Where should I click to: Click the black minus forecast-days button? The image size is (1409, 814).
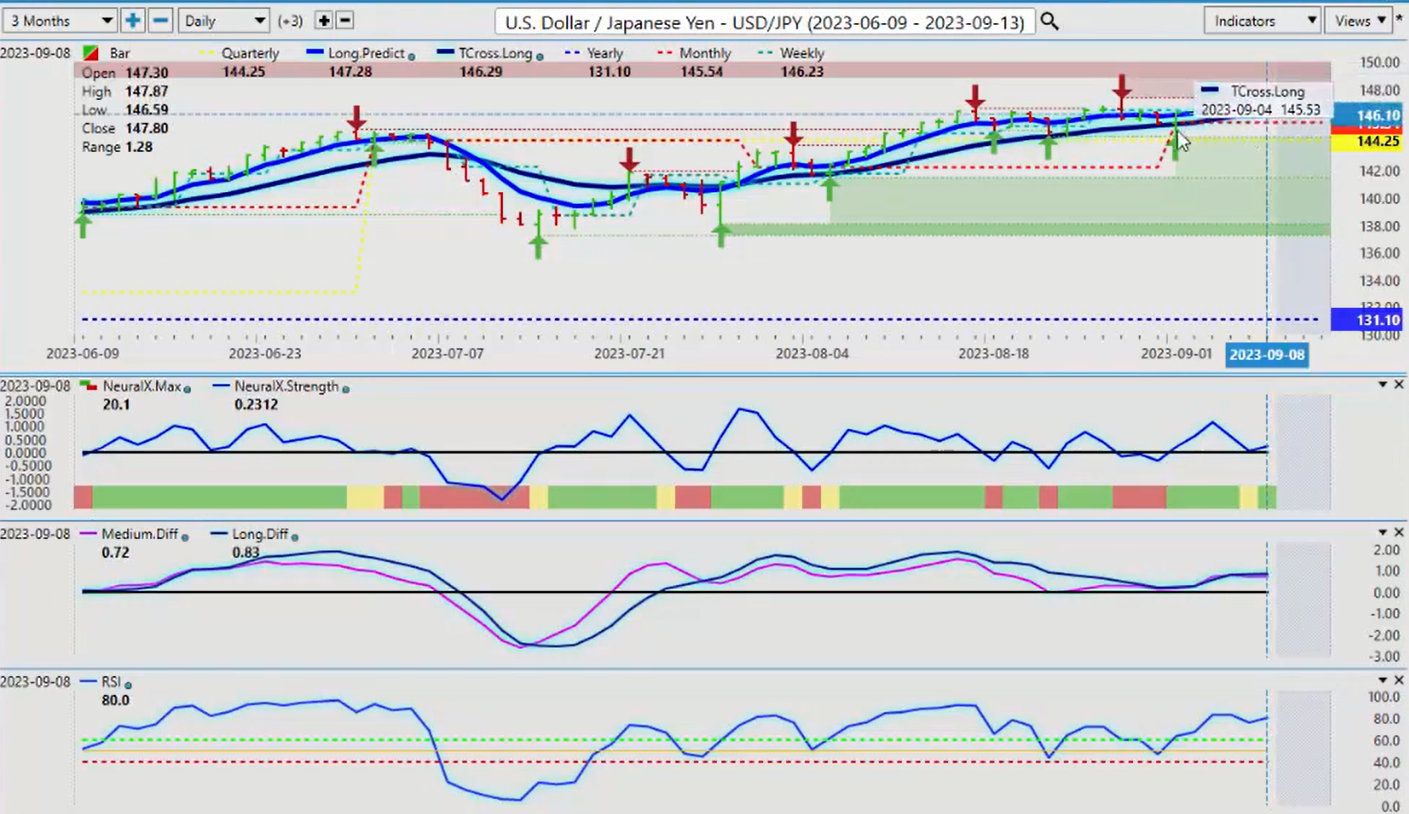344,20
